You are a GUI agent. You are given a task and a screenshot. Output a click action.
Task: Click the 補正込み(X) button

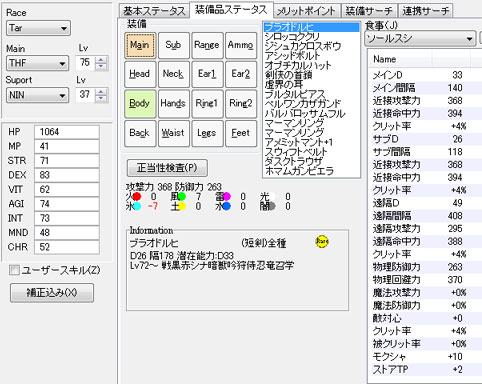pyautogui.click(x=52, y=293)
